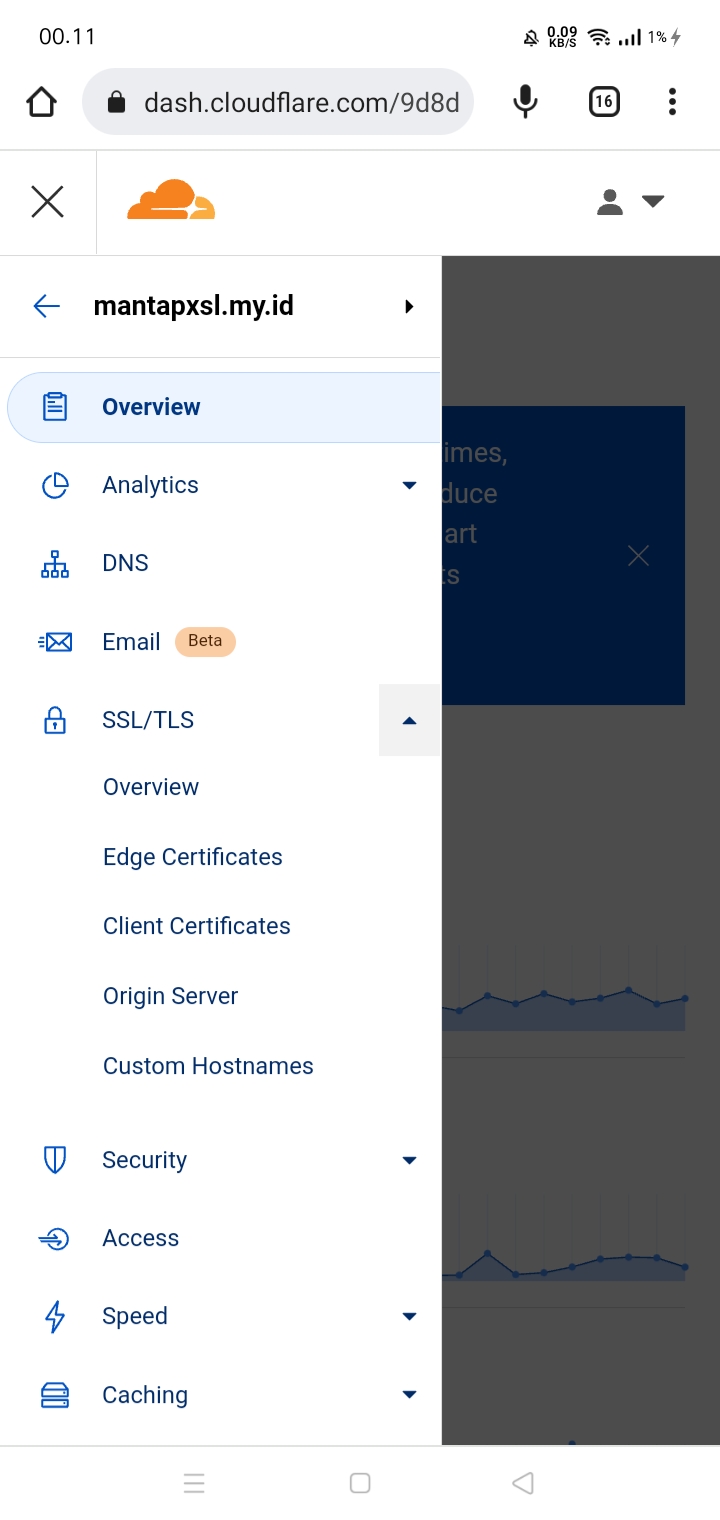Open the Analytics menu item
The image size is (720, 1520).
(150, 485)
